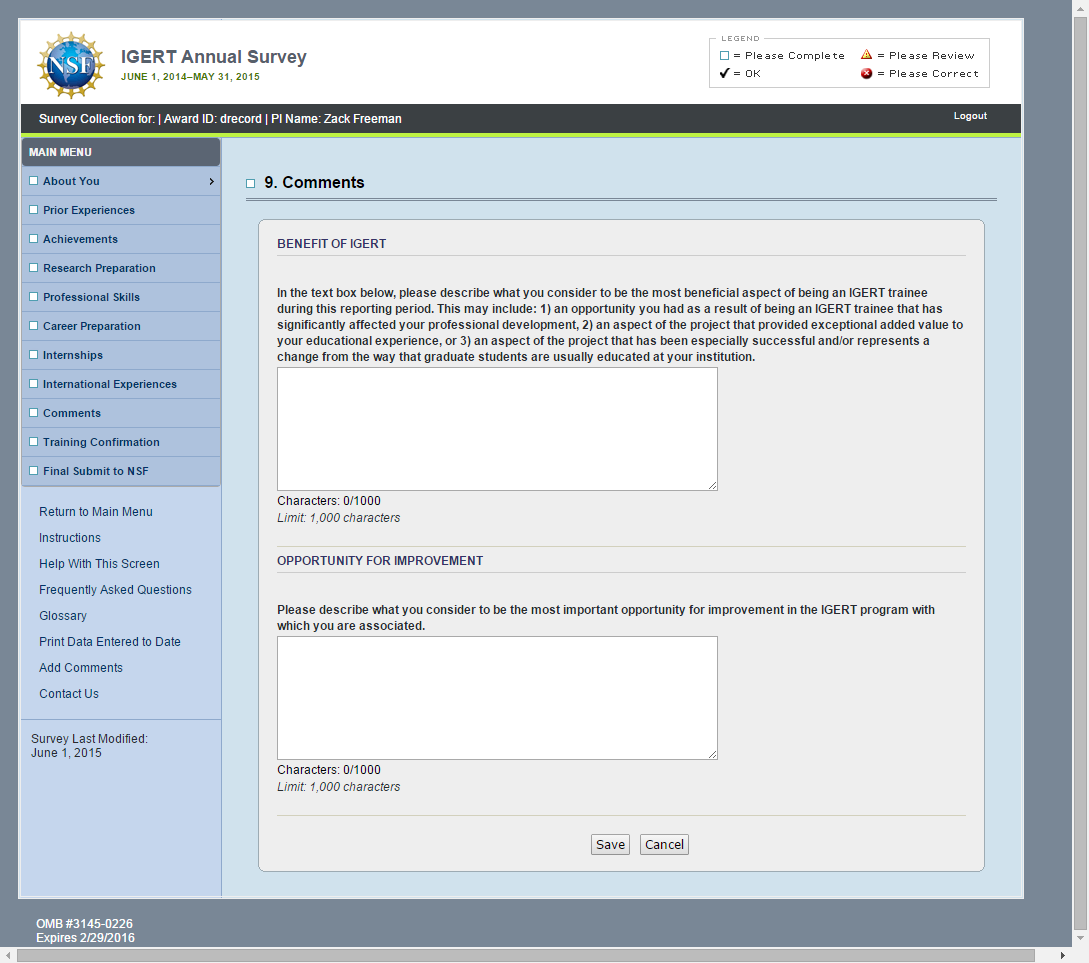Open the Glossary link
This screenshot has height=963, width=1089.
63,616
